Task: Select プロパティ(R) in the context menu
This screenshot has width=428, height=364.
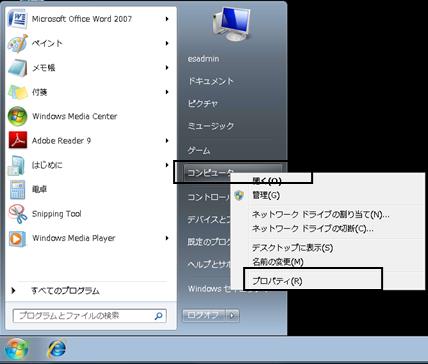Action: coord(277,281)
